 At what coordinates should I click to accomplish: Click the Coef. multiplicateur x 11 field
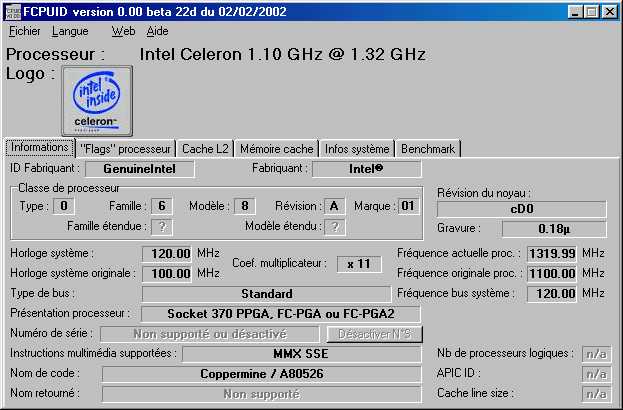[x=359, y=264]
